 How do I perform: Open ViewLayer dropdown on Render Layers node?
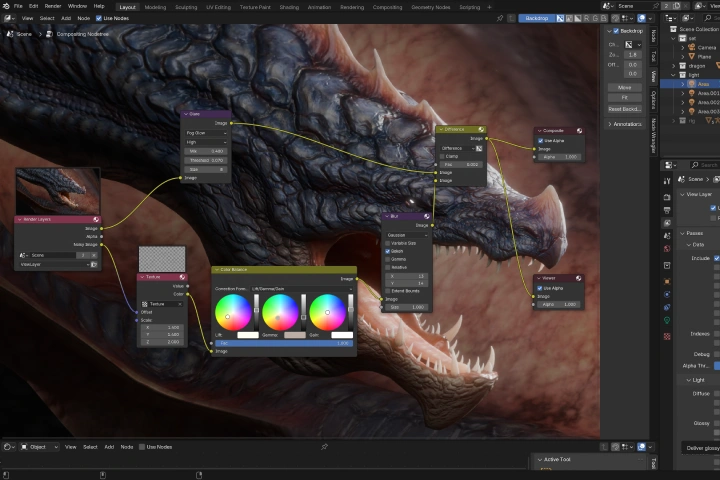54,265
